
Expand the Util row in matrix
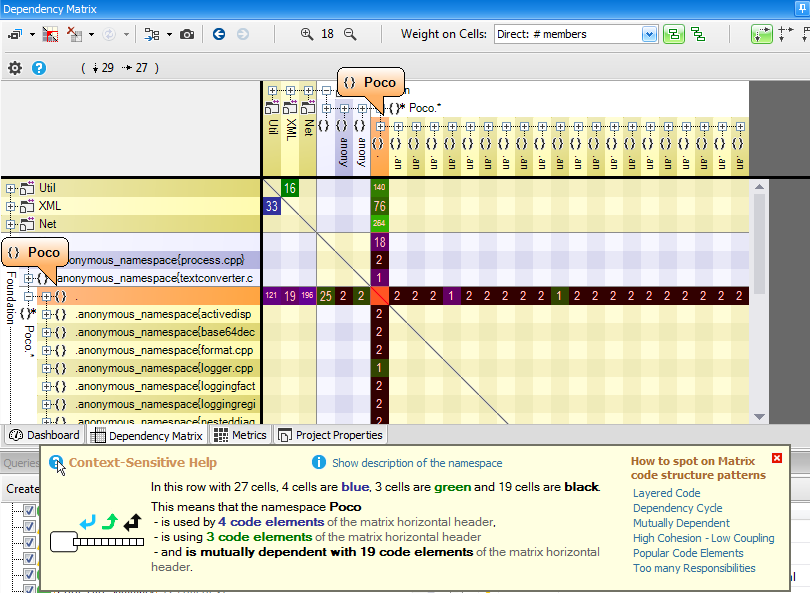coord(11,188)
